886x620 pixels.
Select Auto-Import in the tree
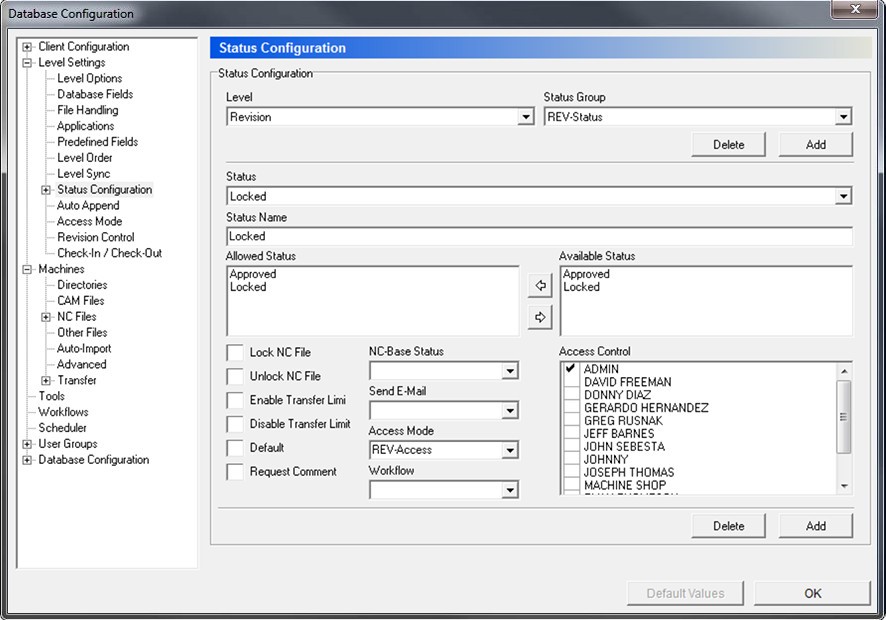pos(84,349)
